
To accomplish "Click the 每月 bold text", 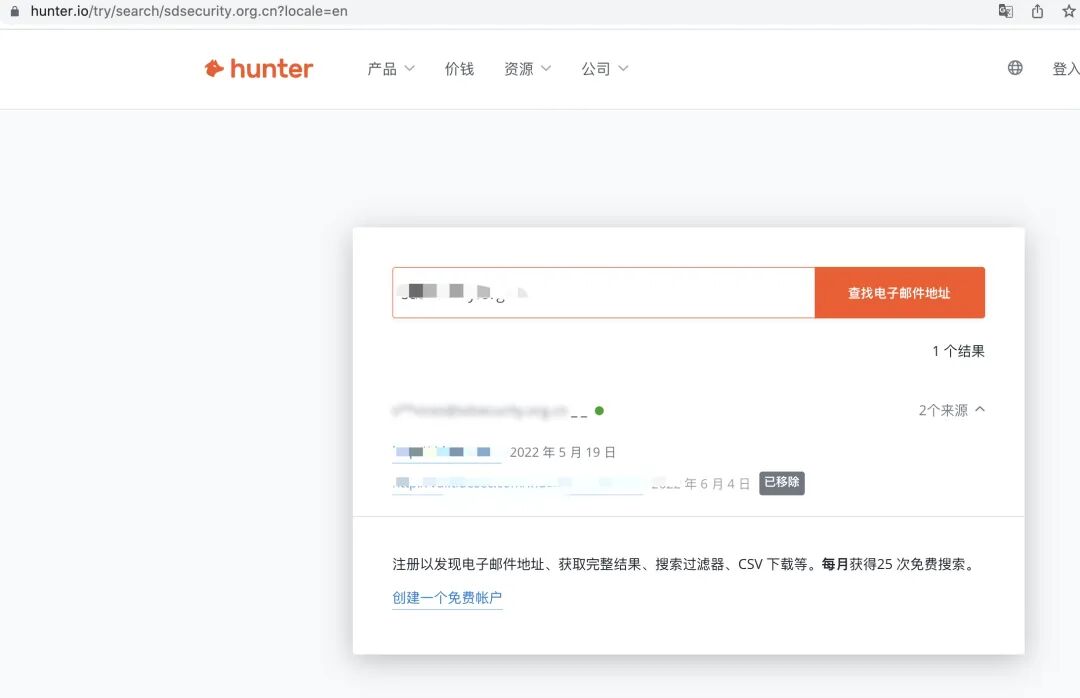I will click(x=835, y=564).
